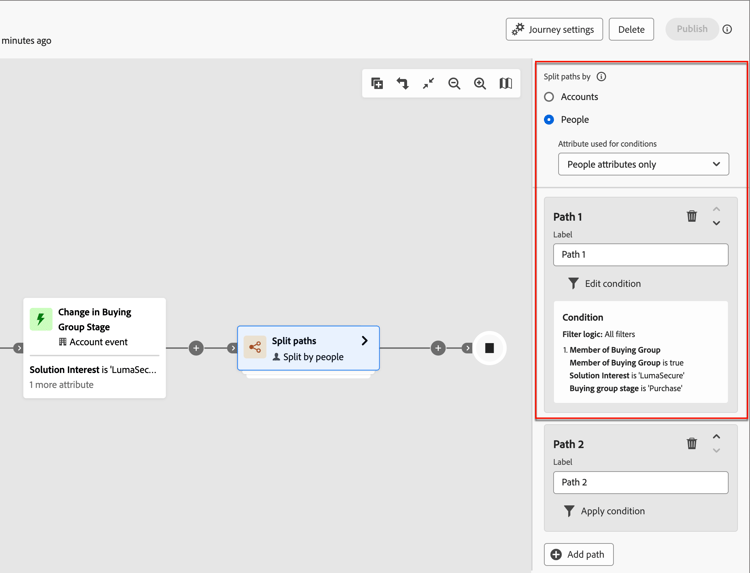
Task: Move Path 2 up with chevron
Action: (x=717, y=436)
